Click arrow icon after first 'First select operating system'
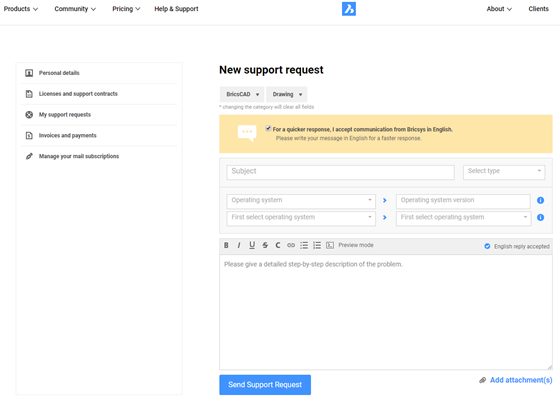Viewport: 560px width, 396px height. [385, 217]
